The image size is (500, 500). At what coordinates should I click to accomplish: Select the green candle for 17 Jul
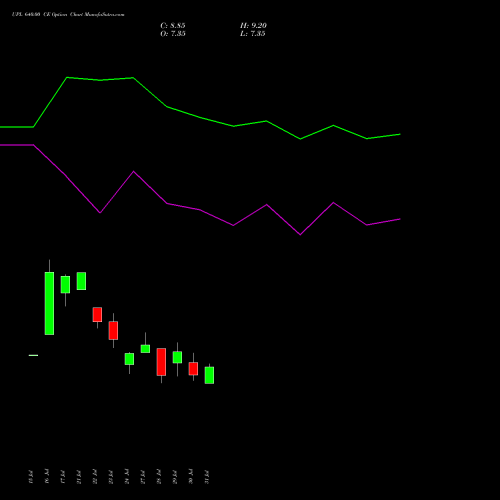pos(65,284)
